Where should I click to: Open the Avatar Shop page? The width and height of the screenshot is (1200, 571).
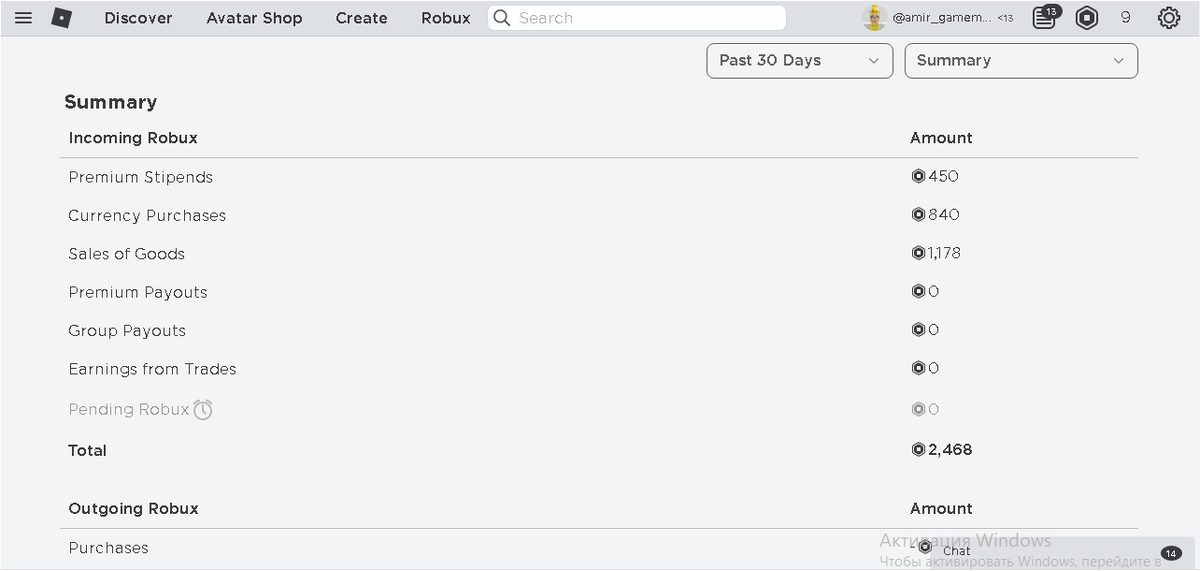click(x=254, y=18)
